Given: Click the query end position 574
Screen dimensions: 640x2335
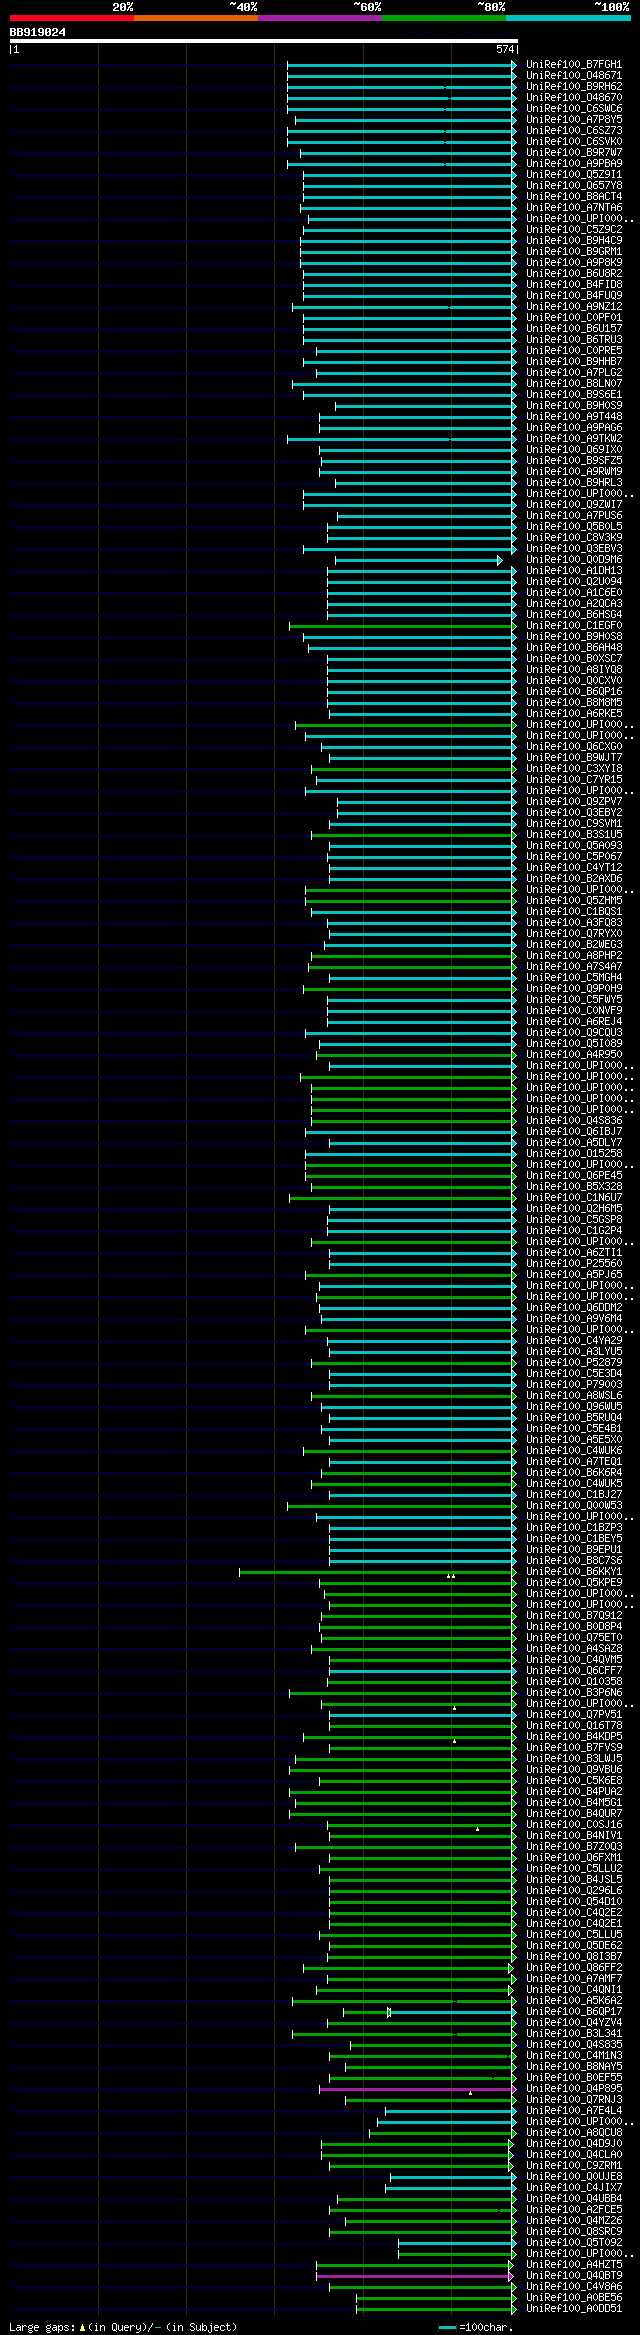Looking at the screenshot, I should tap(504, 49).
